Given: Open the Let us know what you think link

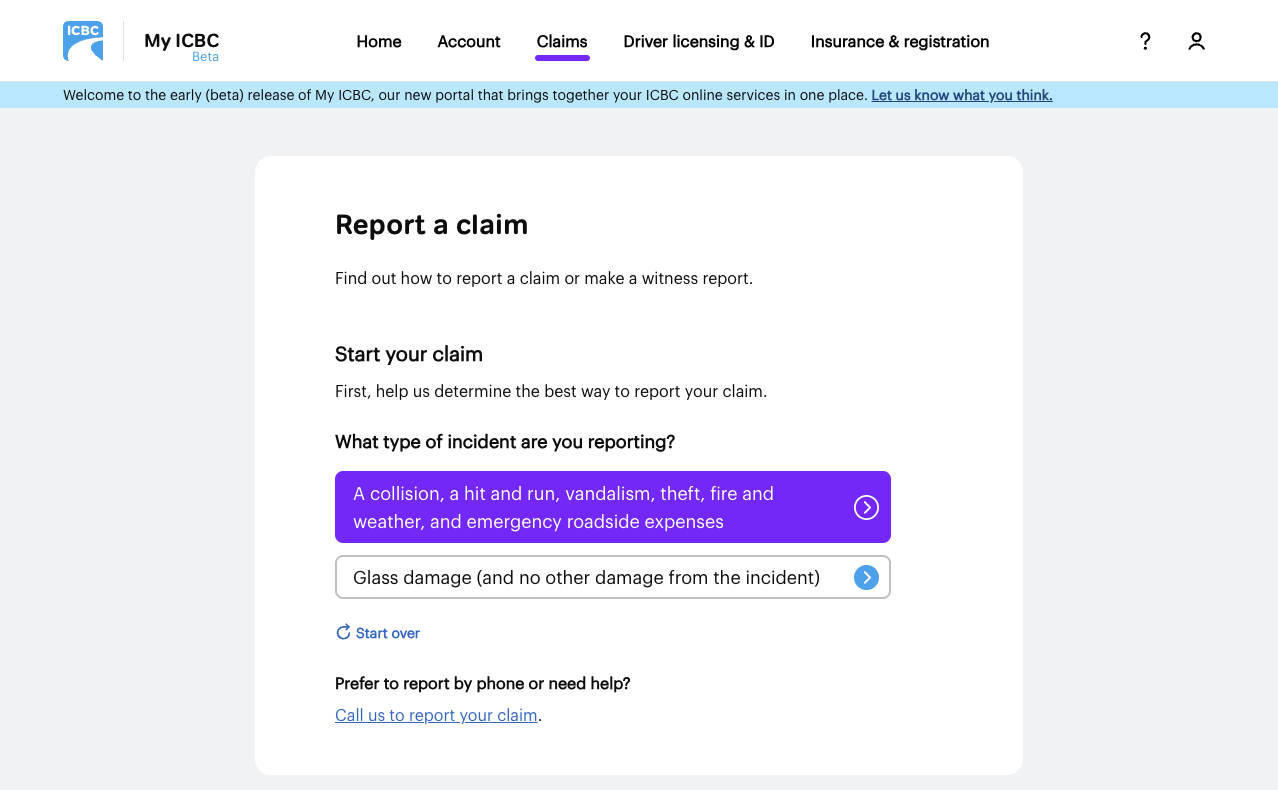Looking at the screenshot, I should [x=961, y=95].
